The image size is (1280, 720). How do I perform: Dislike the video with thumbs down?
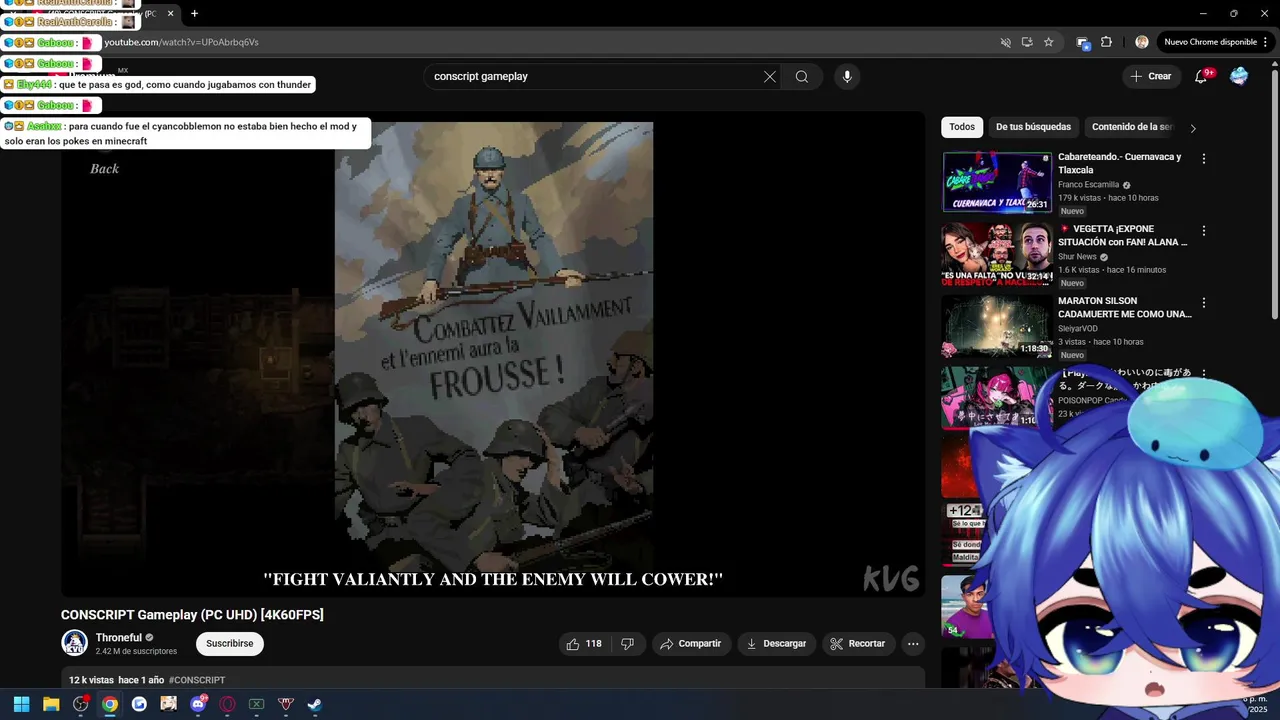[628, 644]
